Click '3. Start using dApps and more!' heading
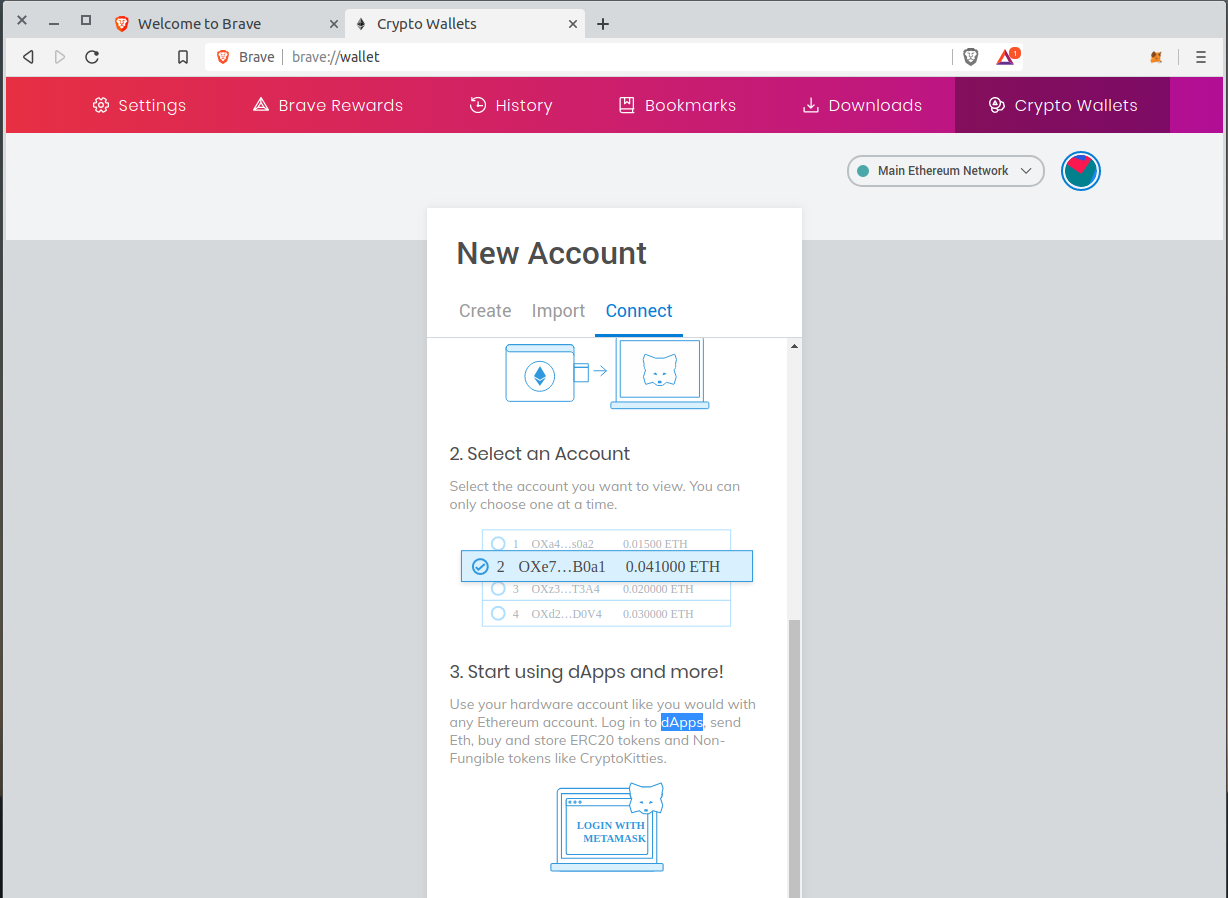 (x=587, y=672)
